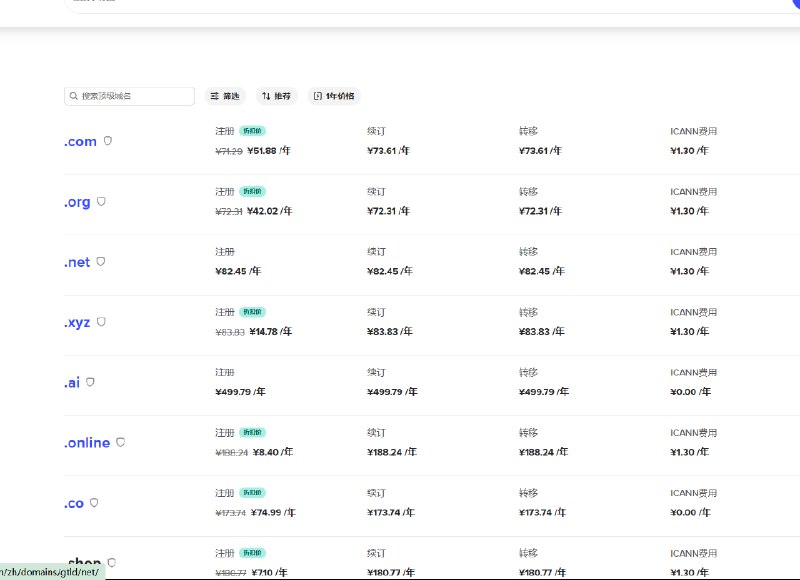The height and width of the screenshot is (580, 800).
Task: Open the .ai domain link
Action: point(72,383)
